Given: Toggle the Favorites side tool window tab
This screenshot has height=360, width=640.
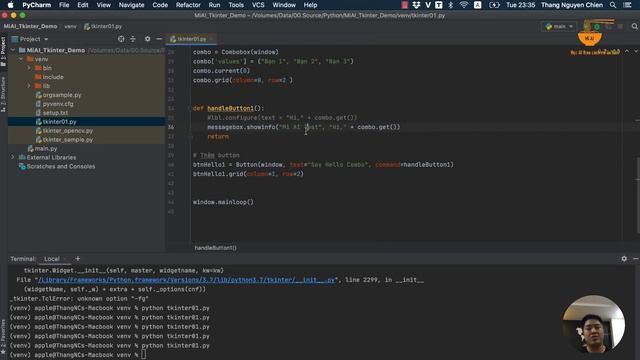Looking at the screenshot, I should tap(3, 337).
